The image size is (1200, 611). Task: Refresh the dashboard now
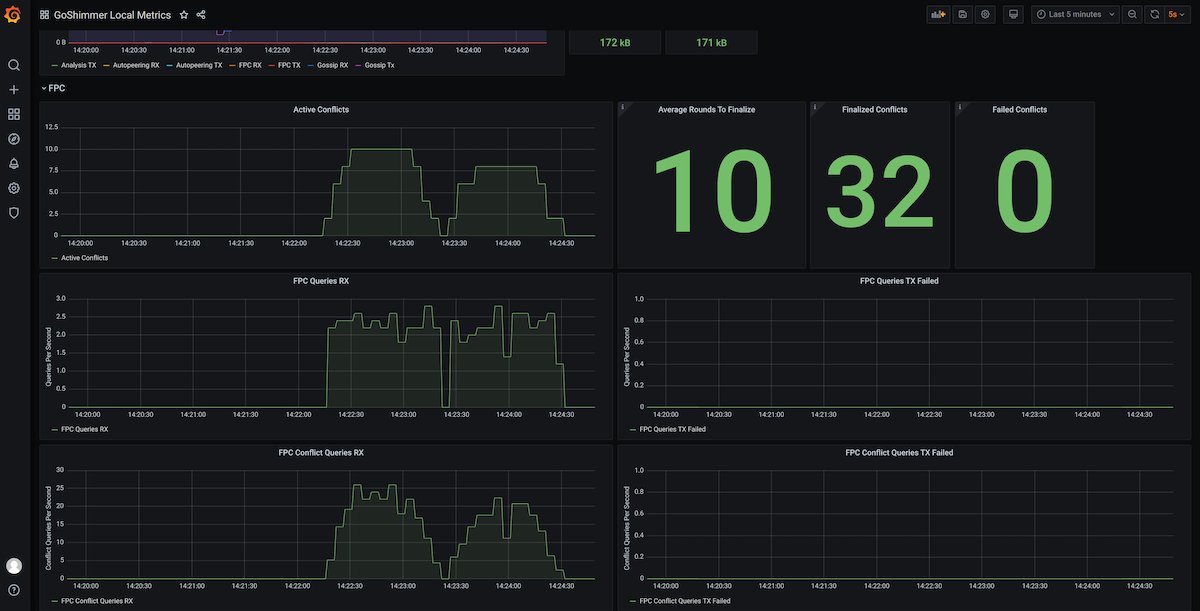[x=1155, y=15]
